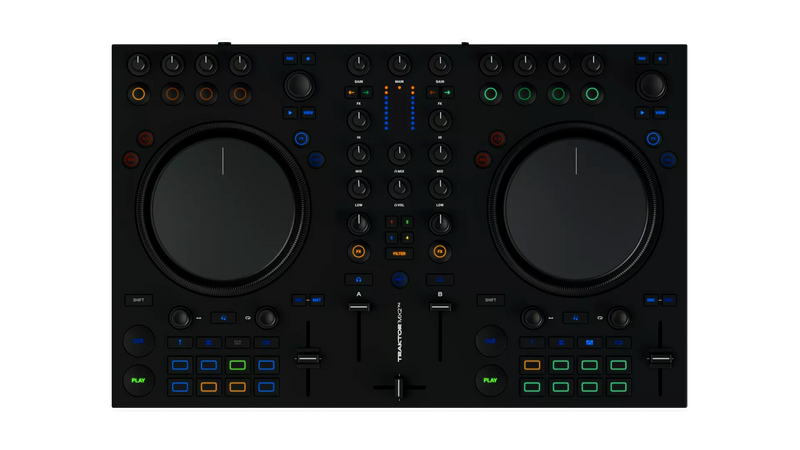Toggle the fourth orange FX unit button
800x450 pixels.
click(x=240, y=94)
